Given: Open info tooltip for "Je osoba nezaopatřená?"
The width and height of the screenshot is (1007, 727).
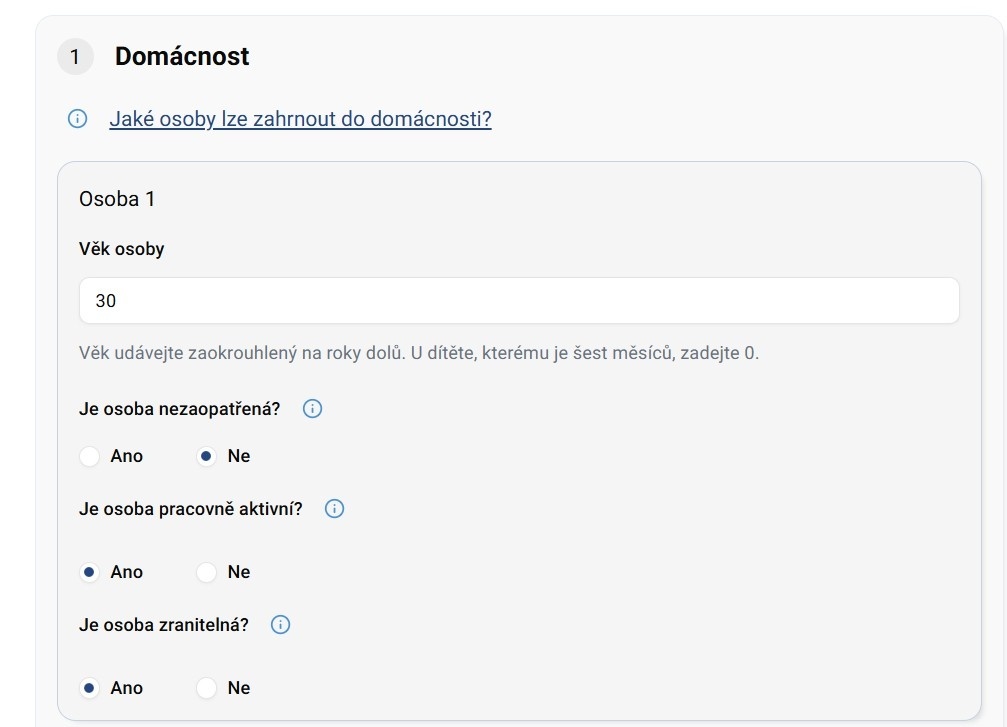Looking at the screenshot, I should 312,409.
